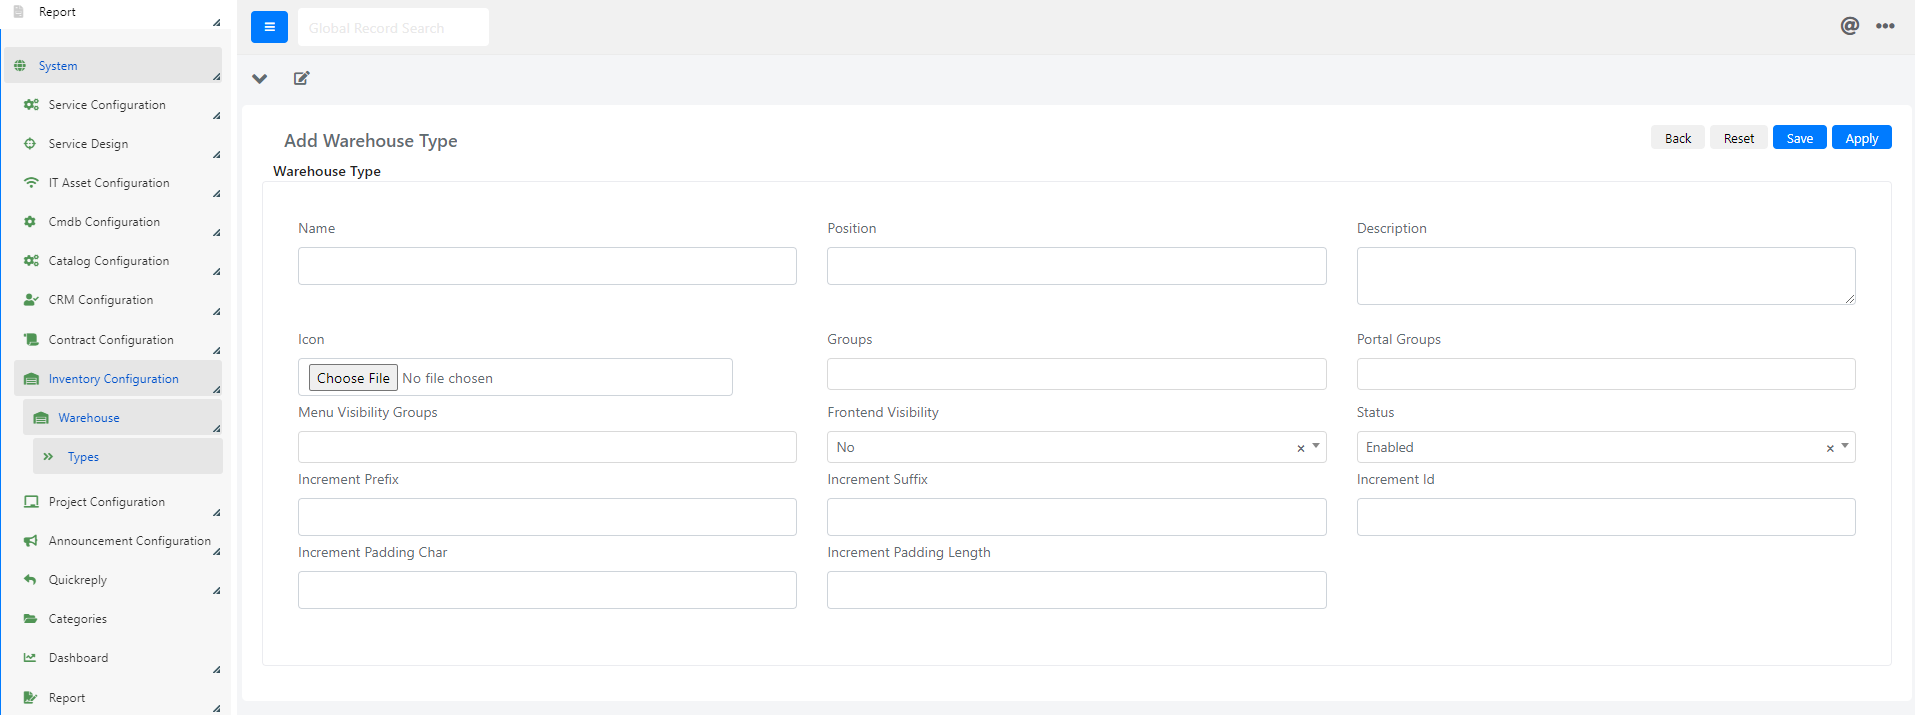Focus the Increment Prefix field
This screenshot has width=1915, height=715.
[547, 517]
